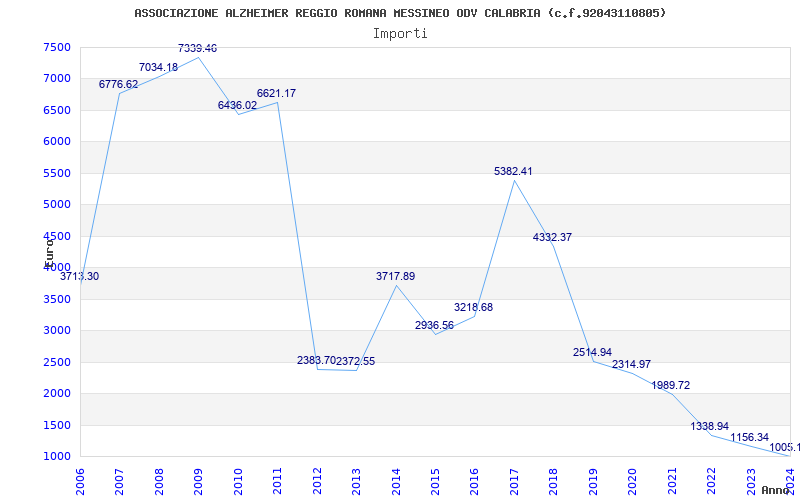Select the data label 4332.37
The width and height of the screenshot is (800, 500).
tap(552, 237)
